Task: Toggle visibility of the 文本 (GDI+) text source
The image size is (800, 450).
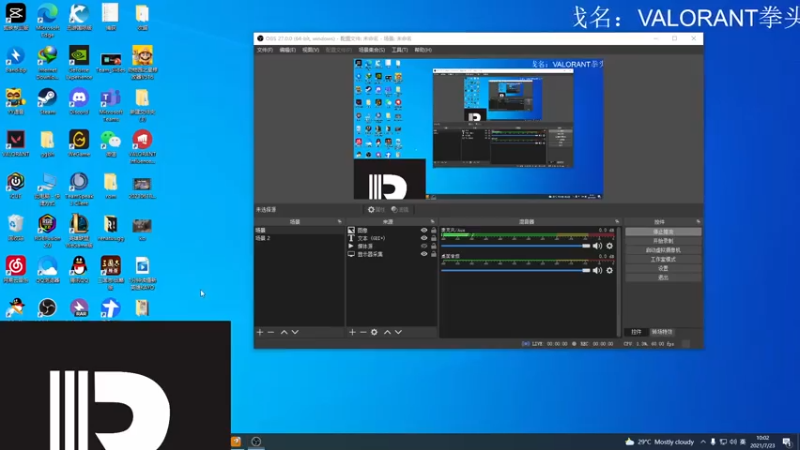Action: point(424,238)
